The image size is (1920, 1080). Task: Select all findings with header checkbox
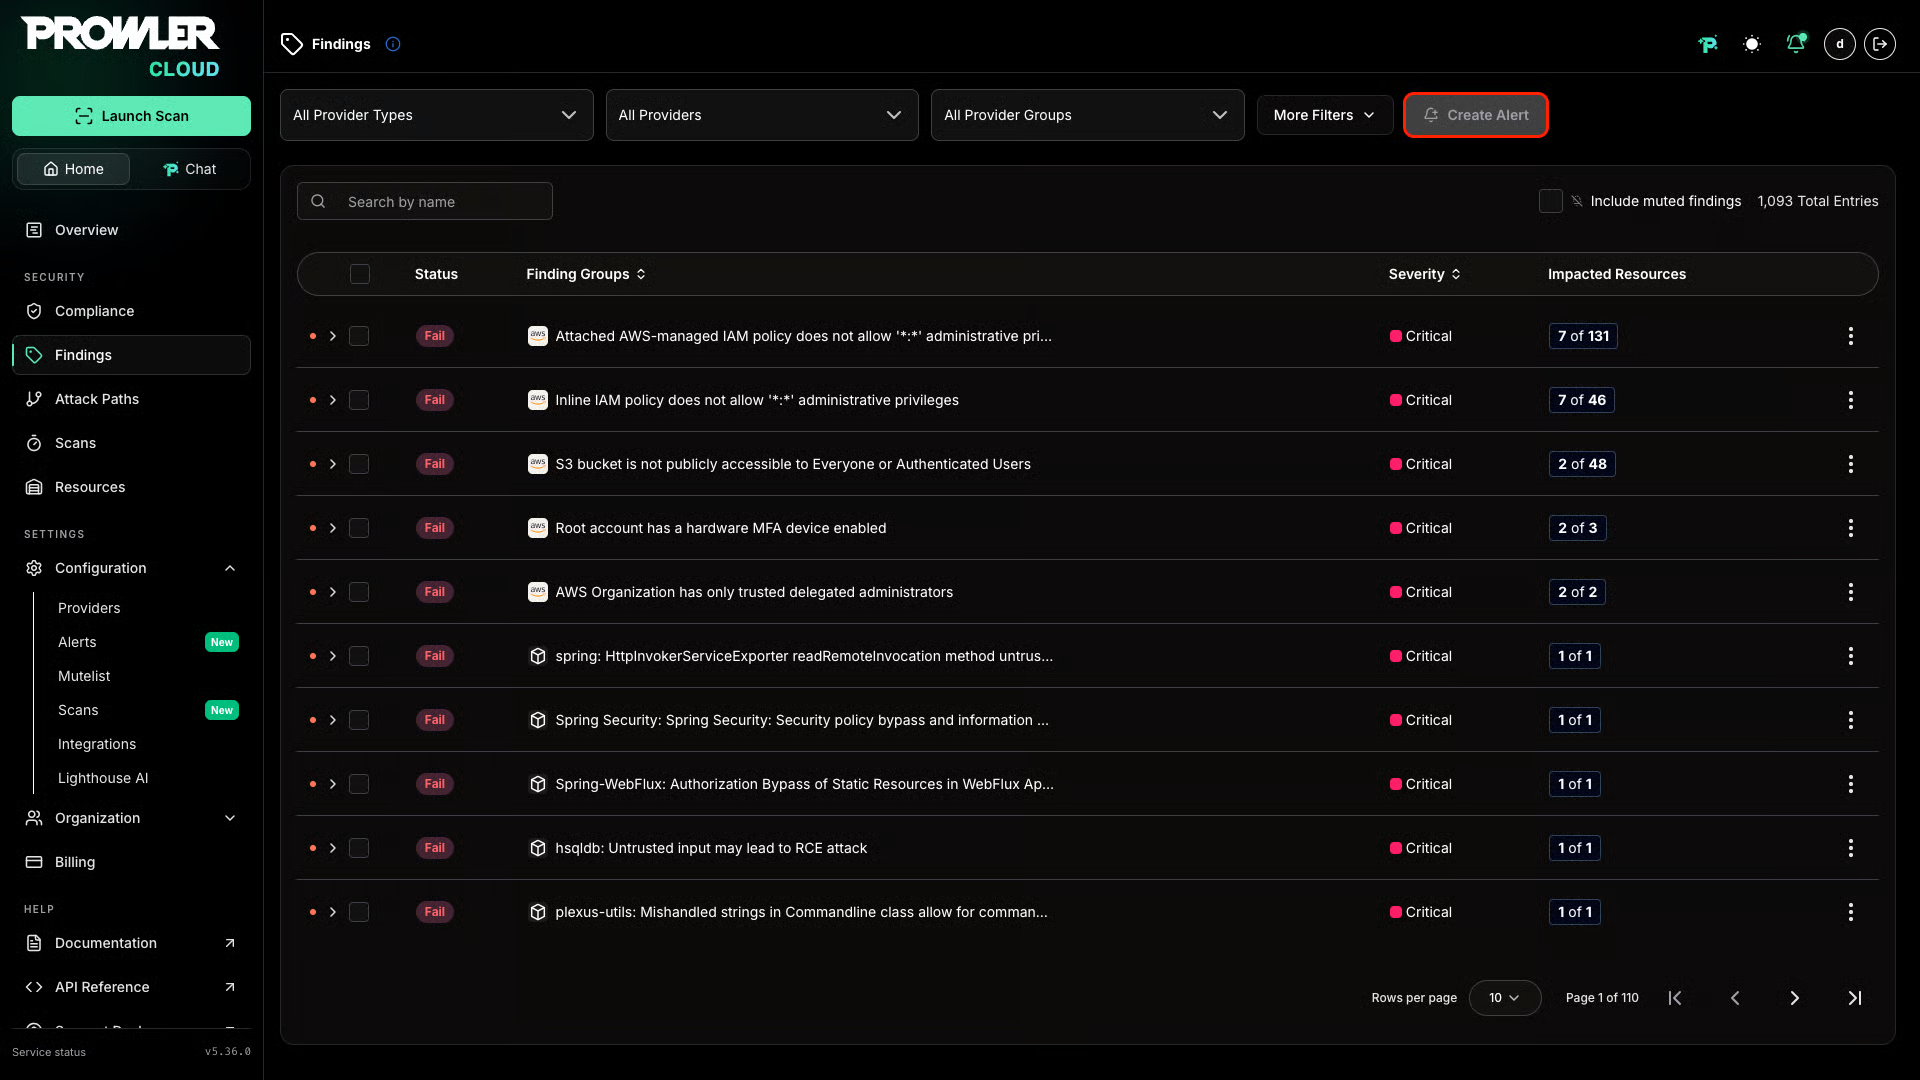pyautogui.click(x=360, y=274)
